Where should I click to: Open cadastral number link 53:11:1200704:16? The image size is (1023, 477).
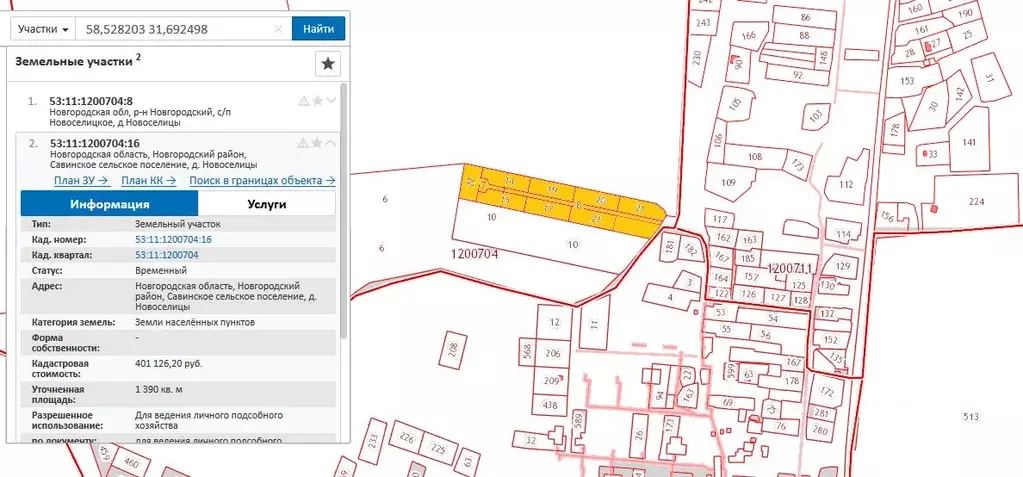[173, 240]
